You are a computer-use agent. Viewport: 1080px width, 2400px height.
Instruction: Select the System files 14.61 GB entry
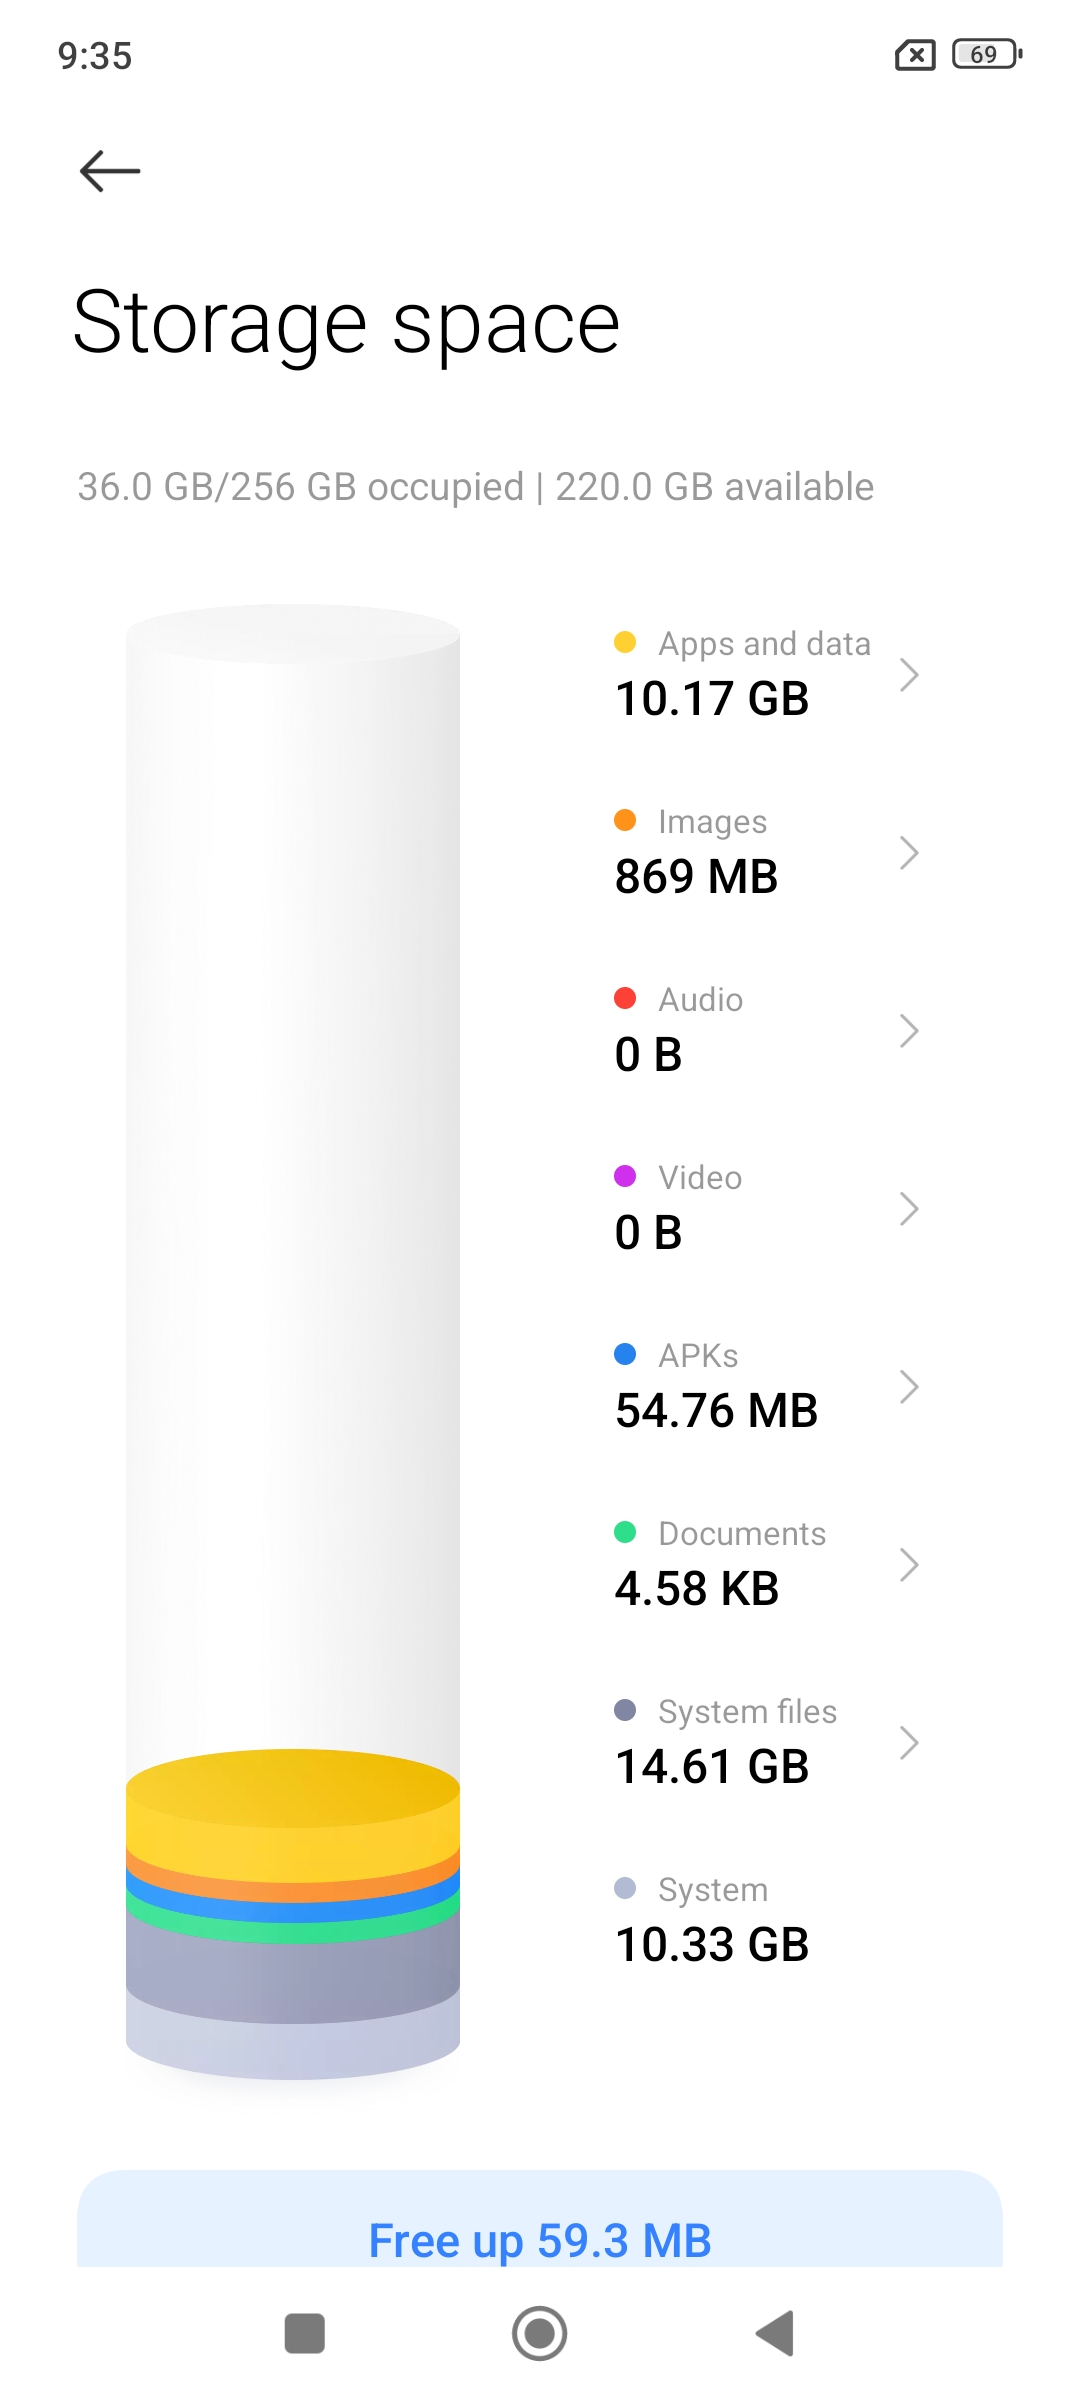tap(712, 1766)
